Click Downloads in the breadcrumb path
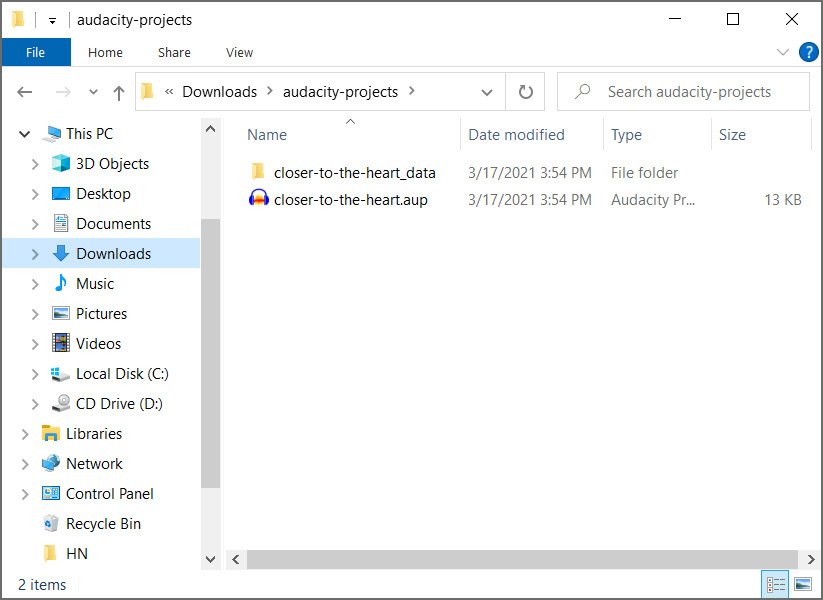Image resolution: width=823 pixels, height=600 pixels. pos(219,91)
